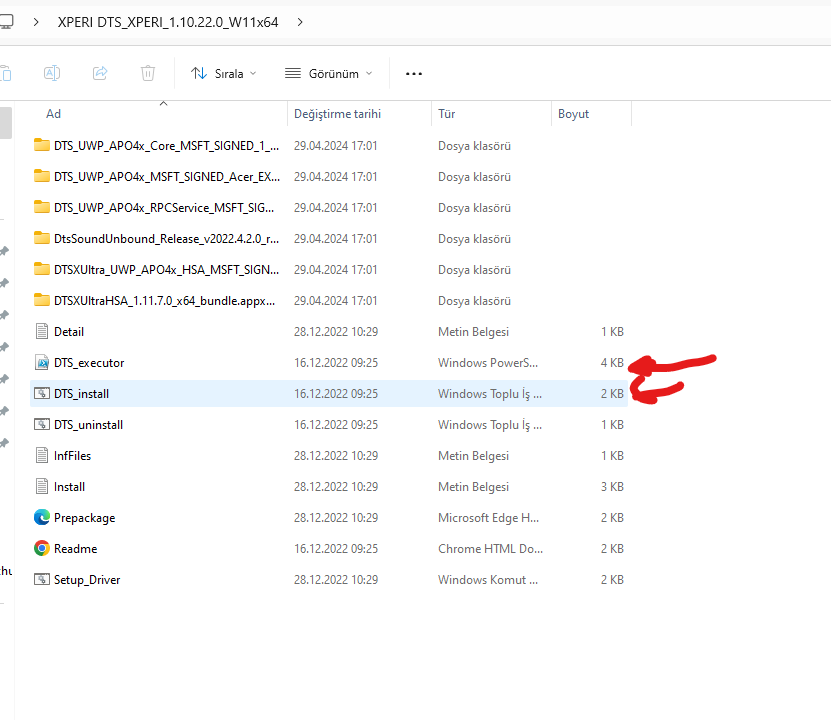Screen dimensions: 831x720
Task: Click the Install text document icon
Action: [42, 486]
